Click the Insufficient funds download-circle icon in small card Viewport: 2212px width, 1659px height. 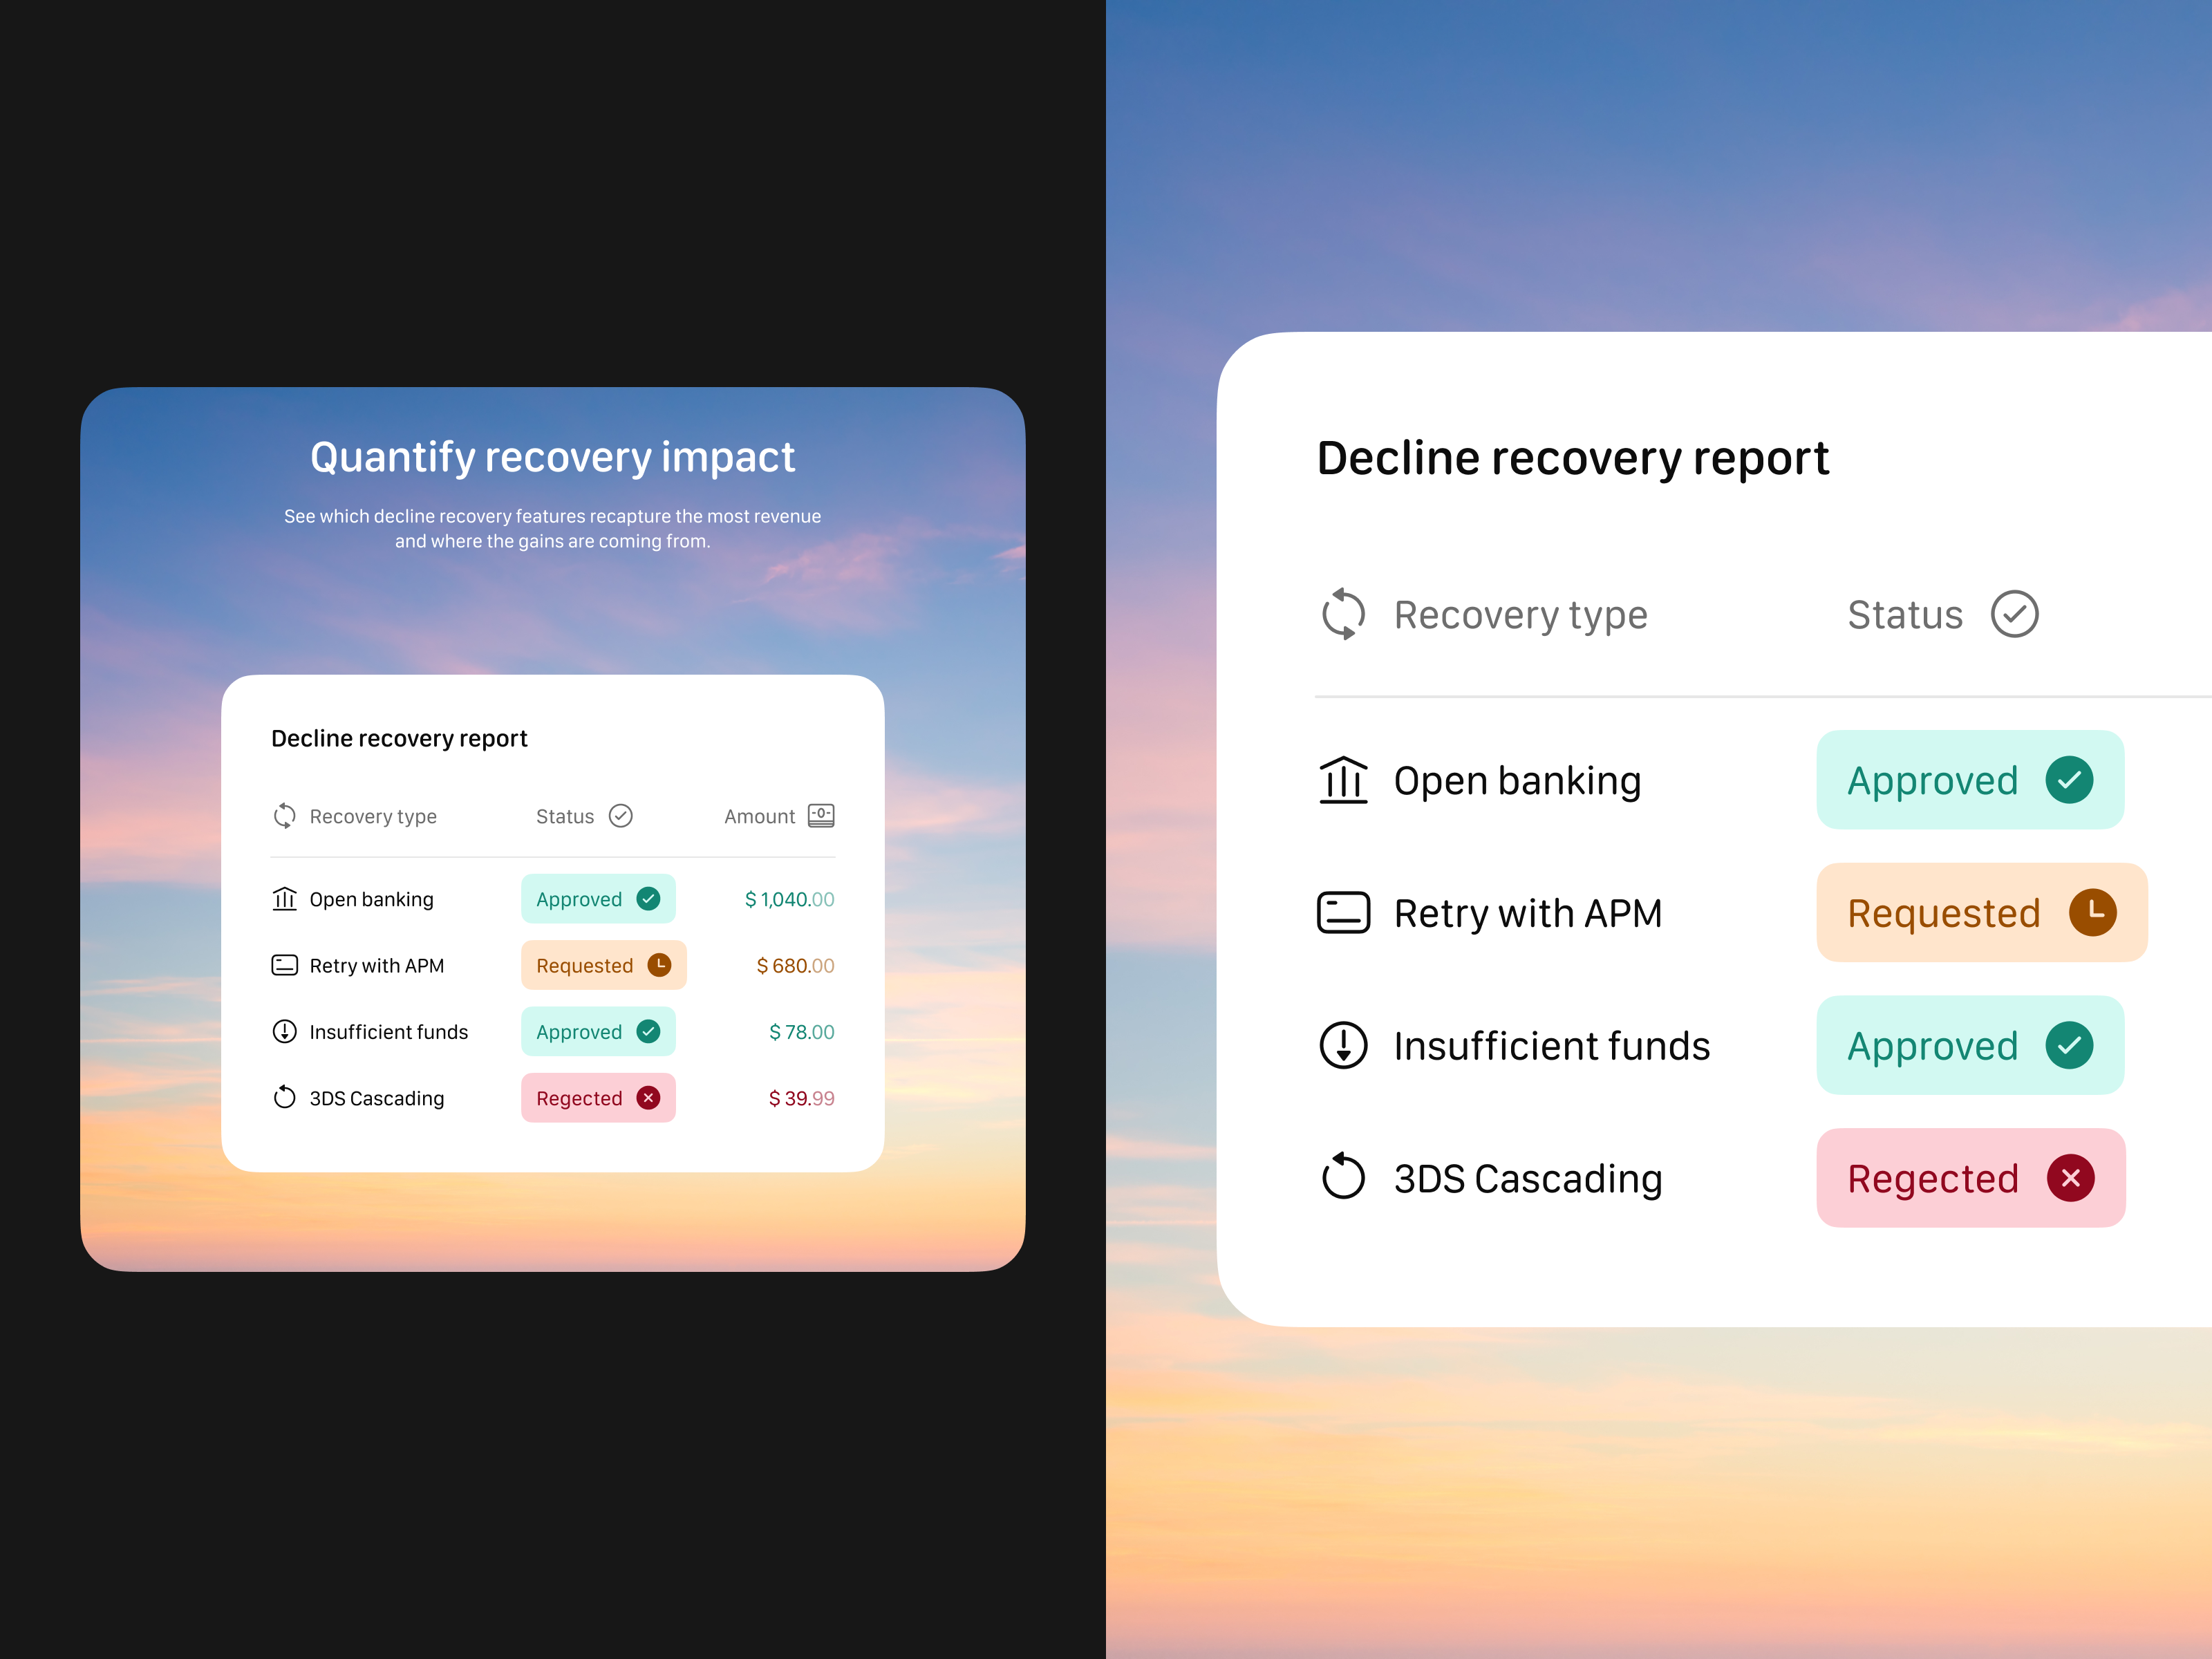[x=285, y=1031]
